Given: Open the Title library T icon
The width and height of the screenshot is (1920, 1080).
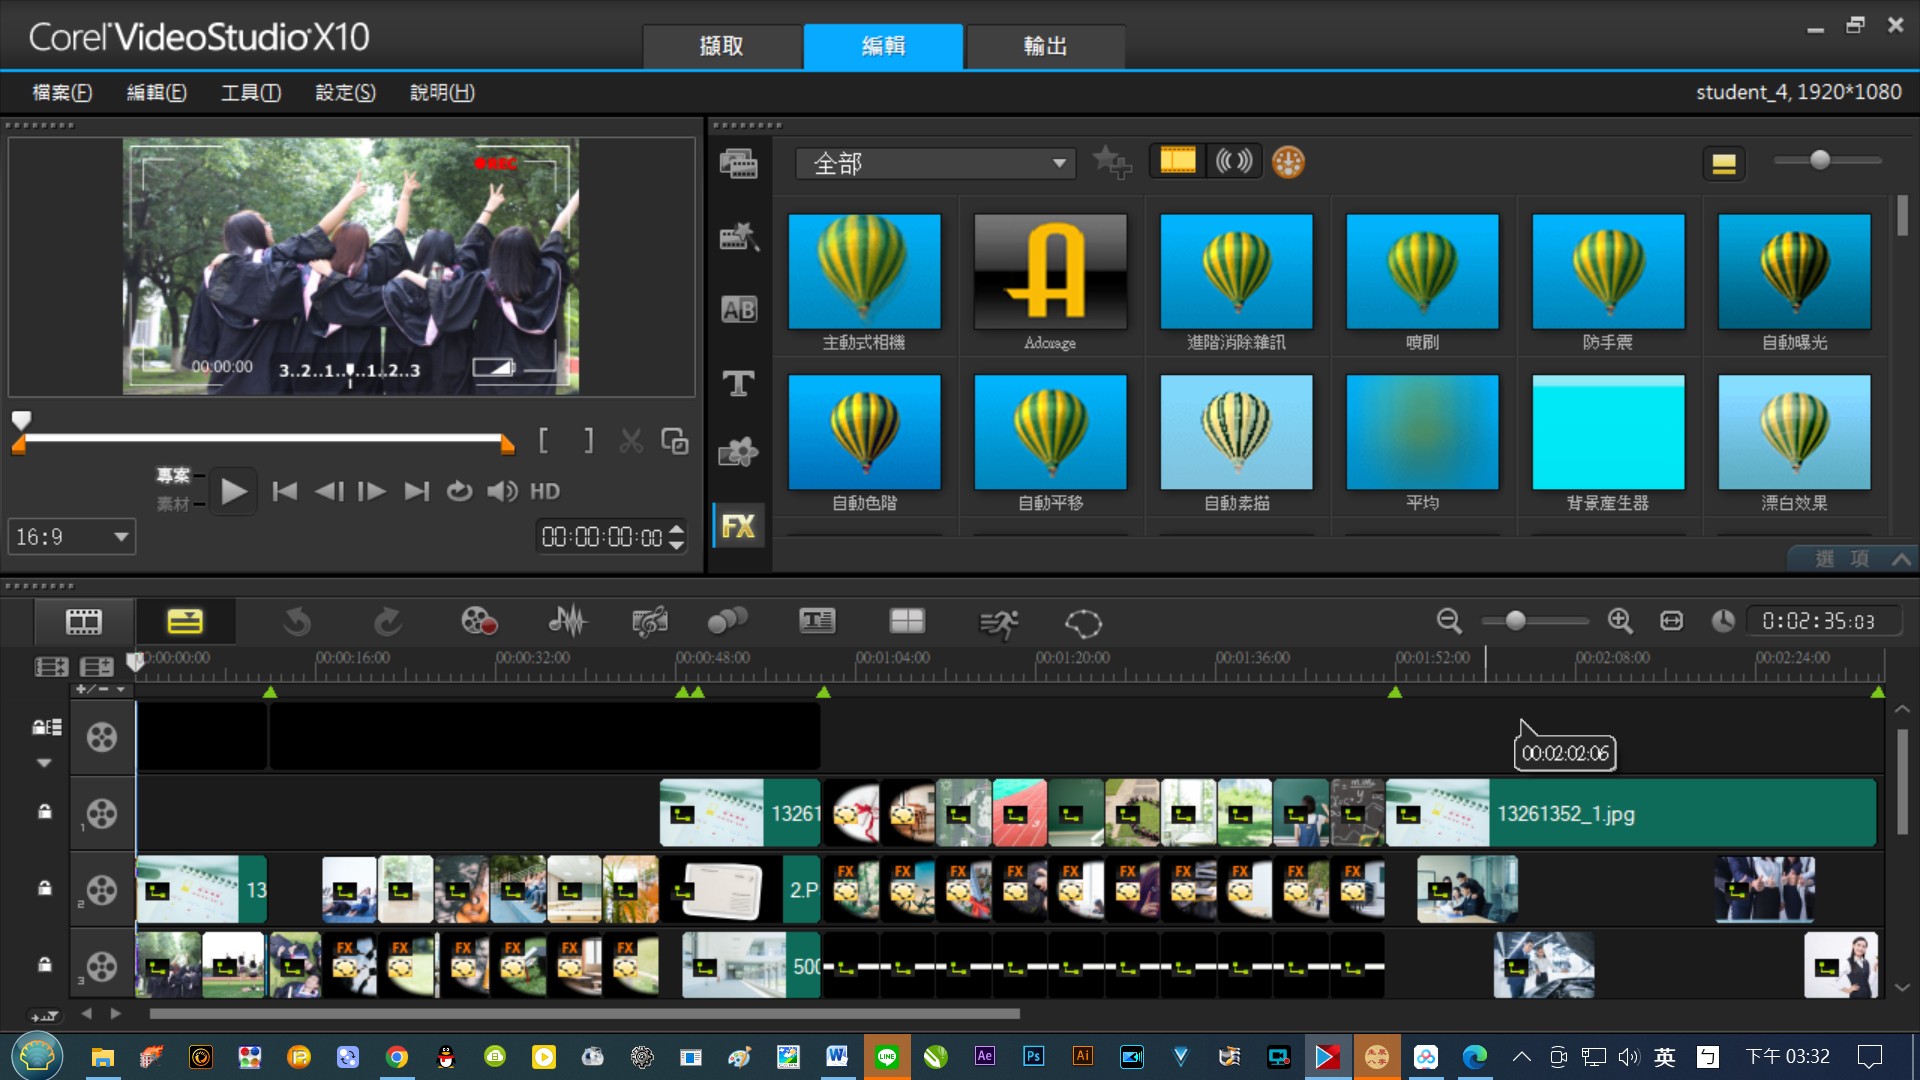Looking at the screenshot, I should tap(739, 383).
